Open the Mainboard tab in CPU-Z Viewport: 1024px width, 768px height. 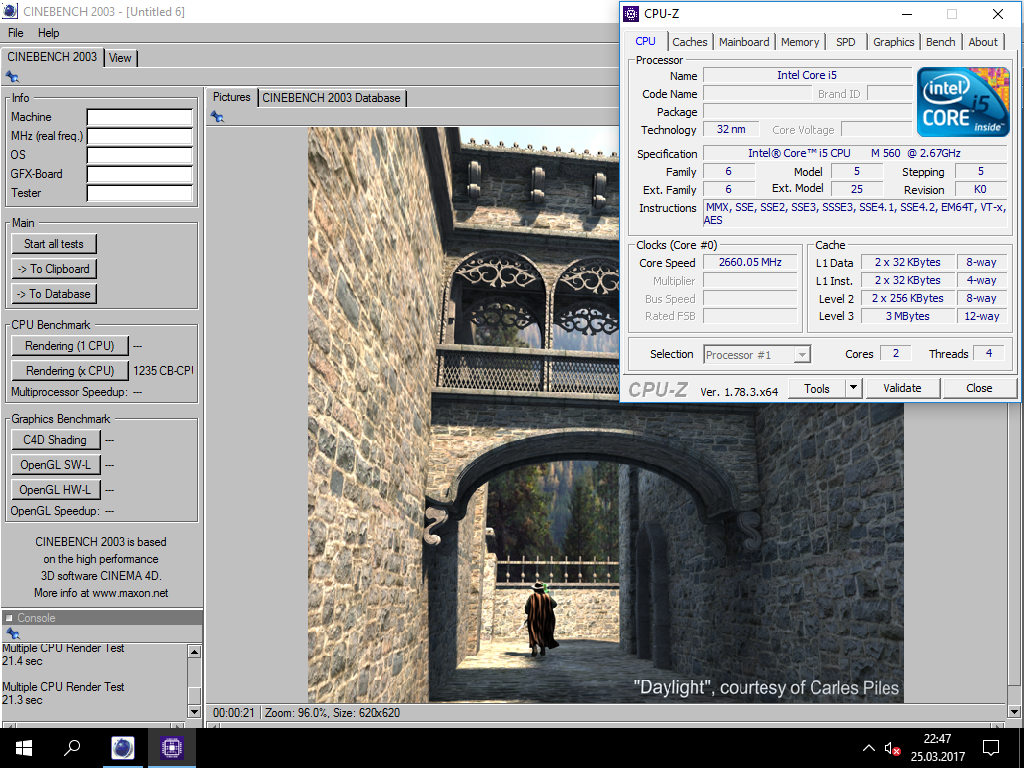click(x=744, y=42)
